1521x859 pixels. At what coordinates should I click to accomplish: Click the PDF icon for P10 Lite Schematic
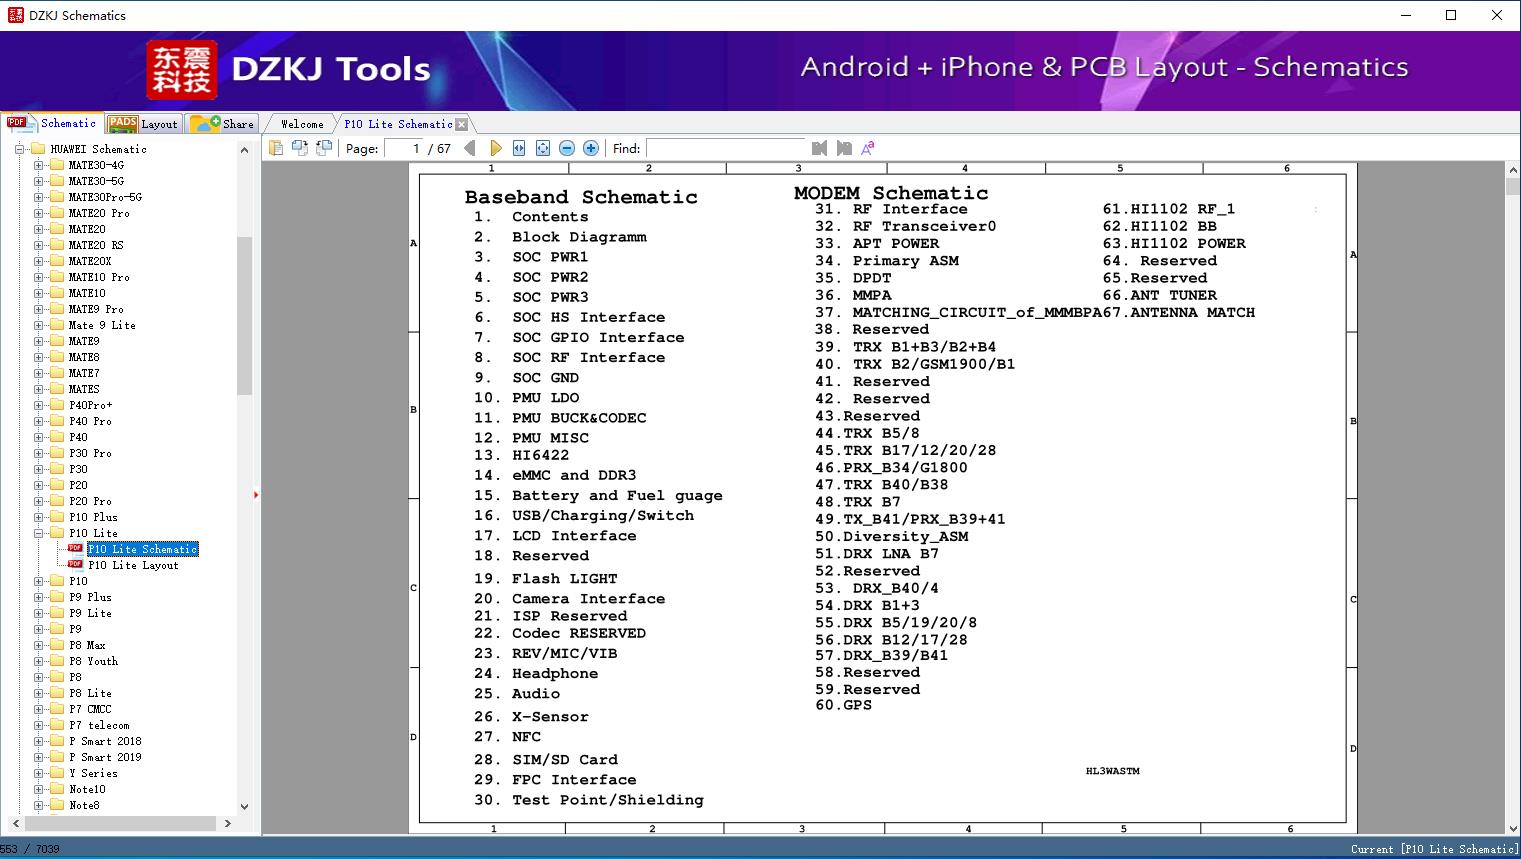click(x=75, y=549)
